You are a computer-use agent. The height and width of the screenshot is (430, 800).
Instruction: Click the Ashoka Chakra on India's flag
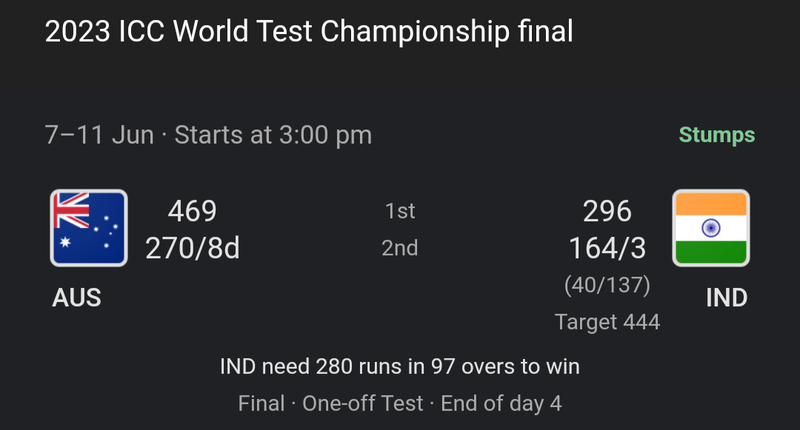coord(711,227)
